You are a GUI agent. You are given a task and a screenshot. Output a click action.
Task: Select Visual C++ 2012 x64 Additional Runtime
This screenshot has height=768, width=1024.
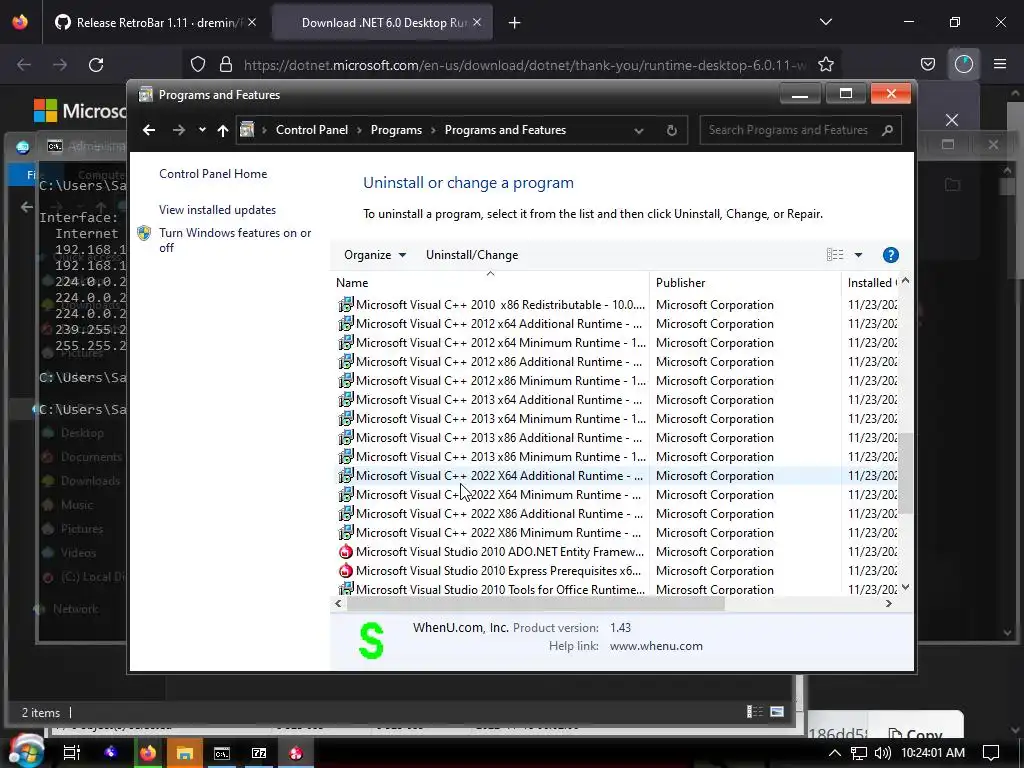point(616,324)
